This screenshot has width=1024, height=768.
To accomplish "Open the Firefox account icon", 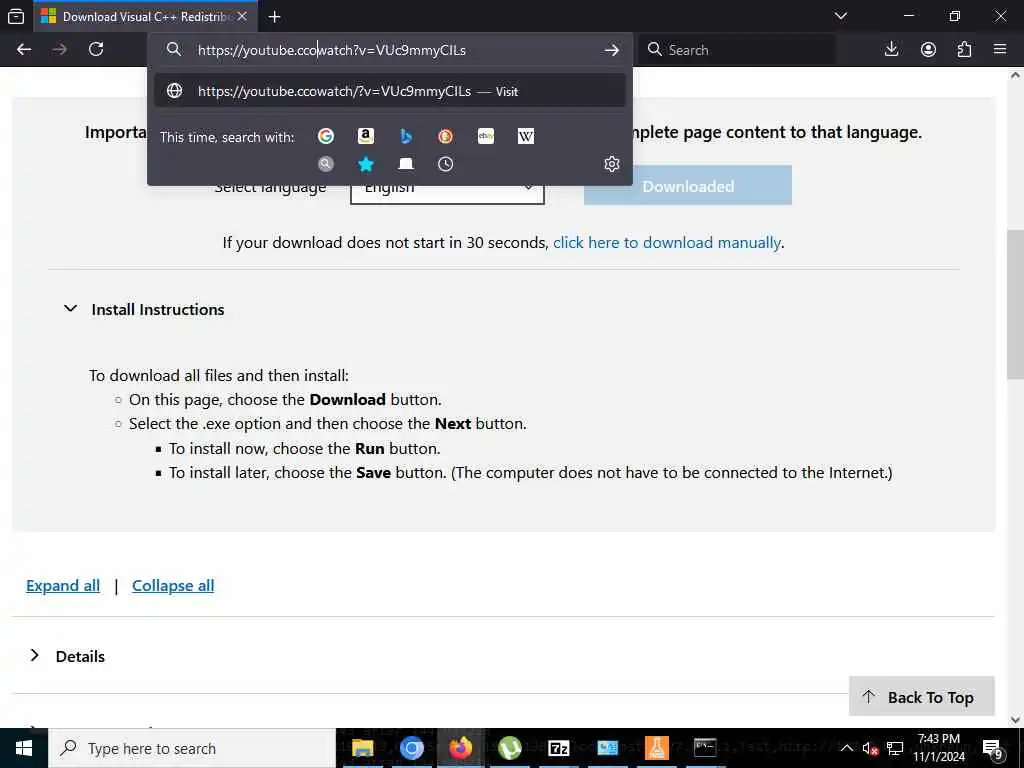I will (928, 50).
